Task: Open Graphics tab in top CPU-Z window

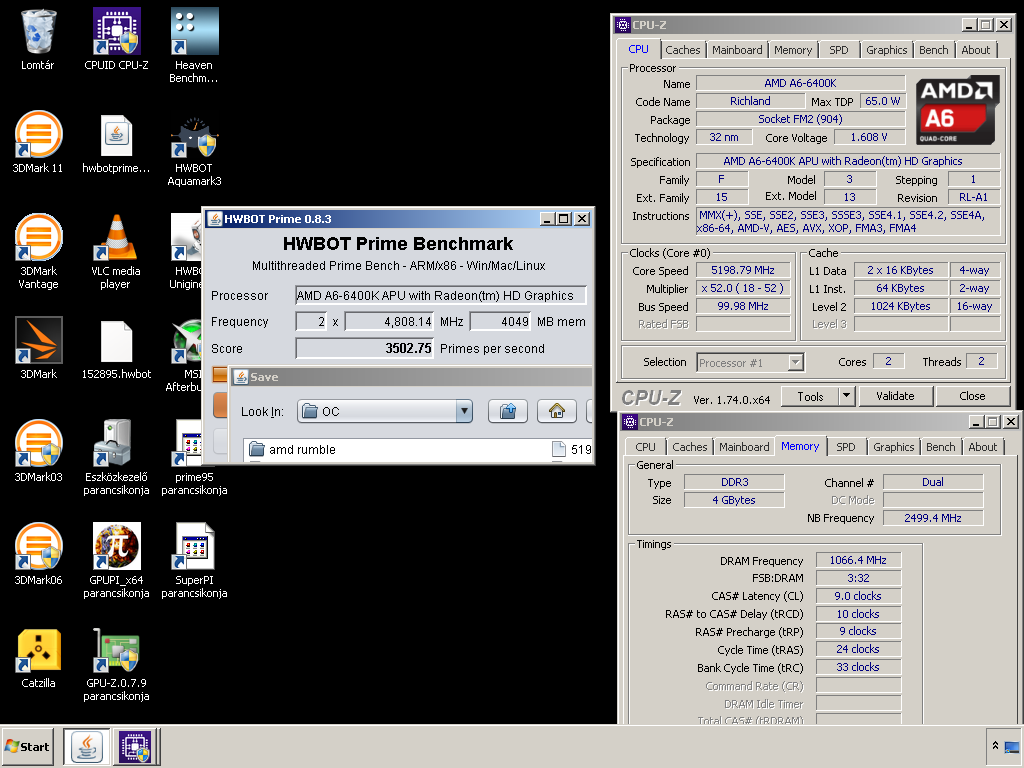Action: tap(886, 50)
